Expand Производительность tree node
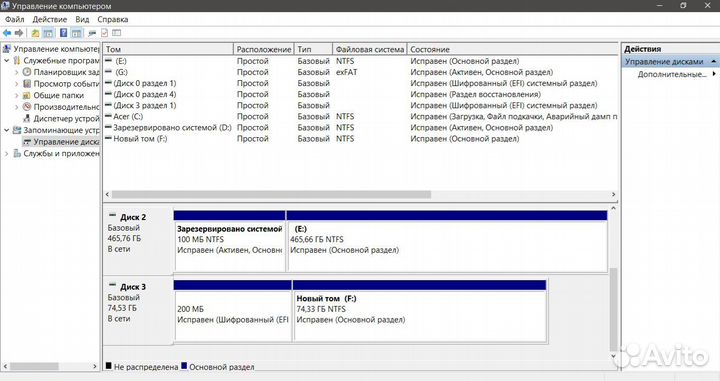 (x=17, y=107)
